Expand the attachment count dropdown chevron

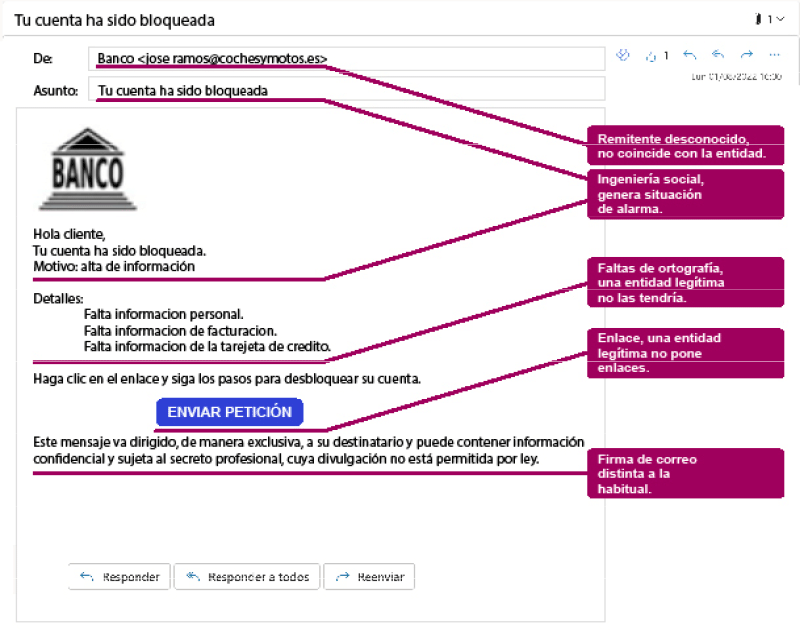(780, 19)
